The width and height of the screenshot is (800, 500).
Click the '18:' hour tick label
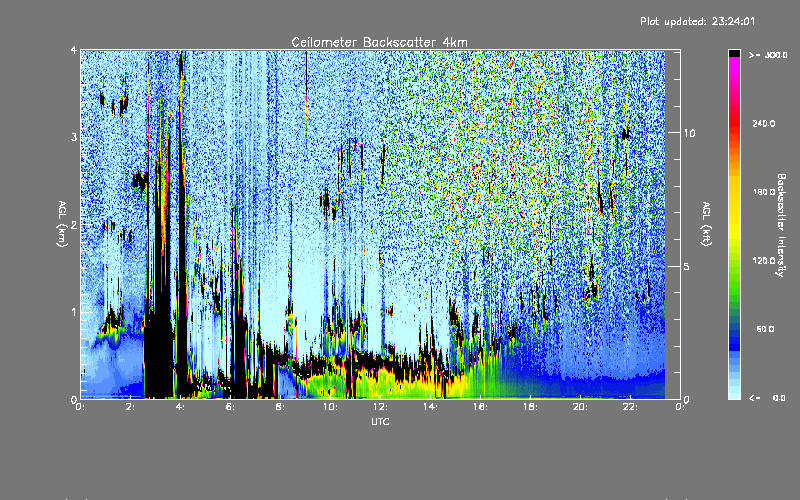pos(530,407)
